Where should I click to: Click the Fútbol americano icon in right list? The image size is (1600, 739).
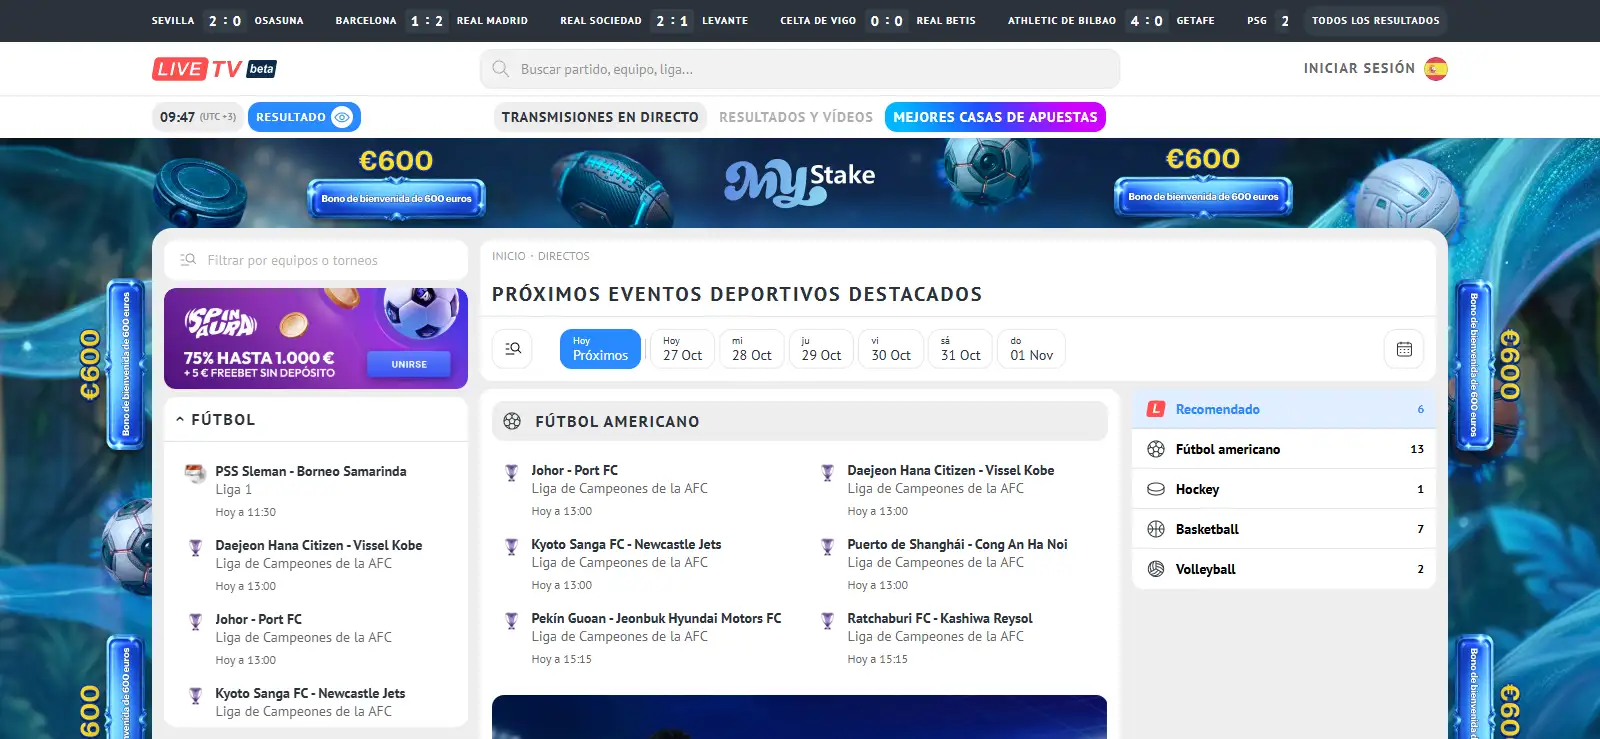coord(1156,449)
